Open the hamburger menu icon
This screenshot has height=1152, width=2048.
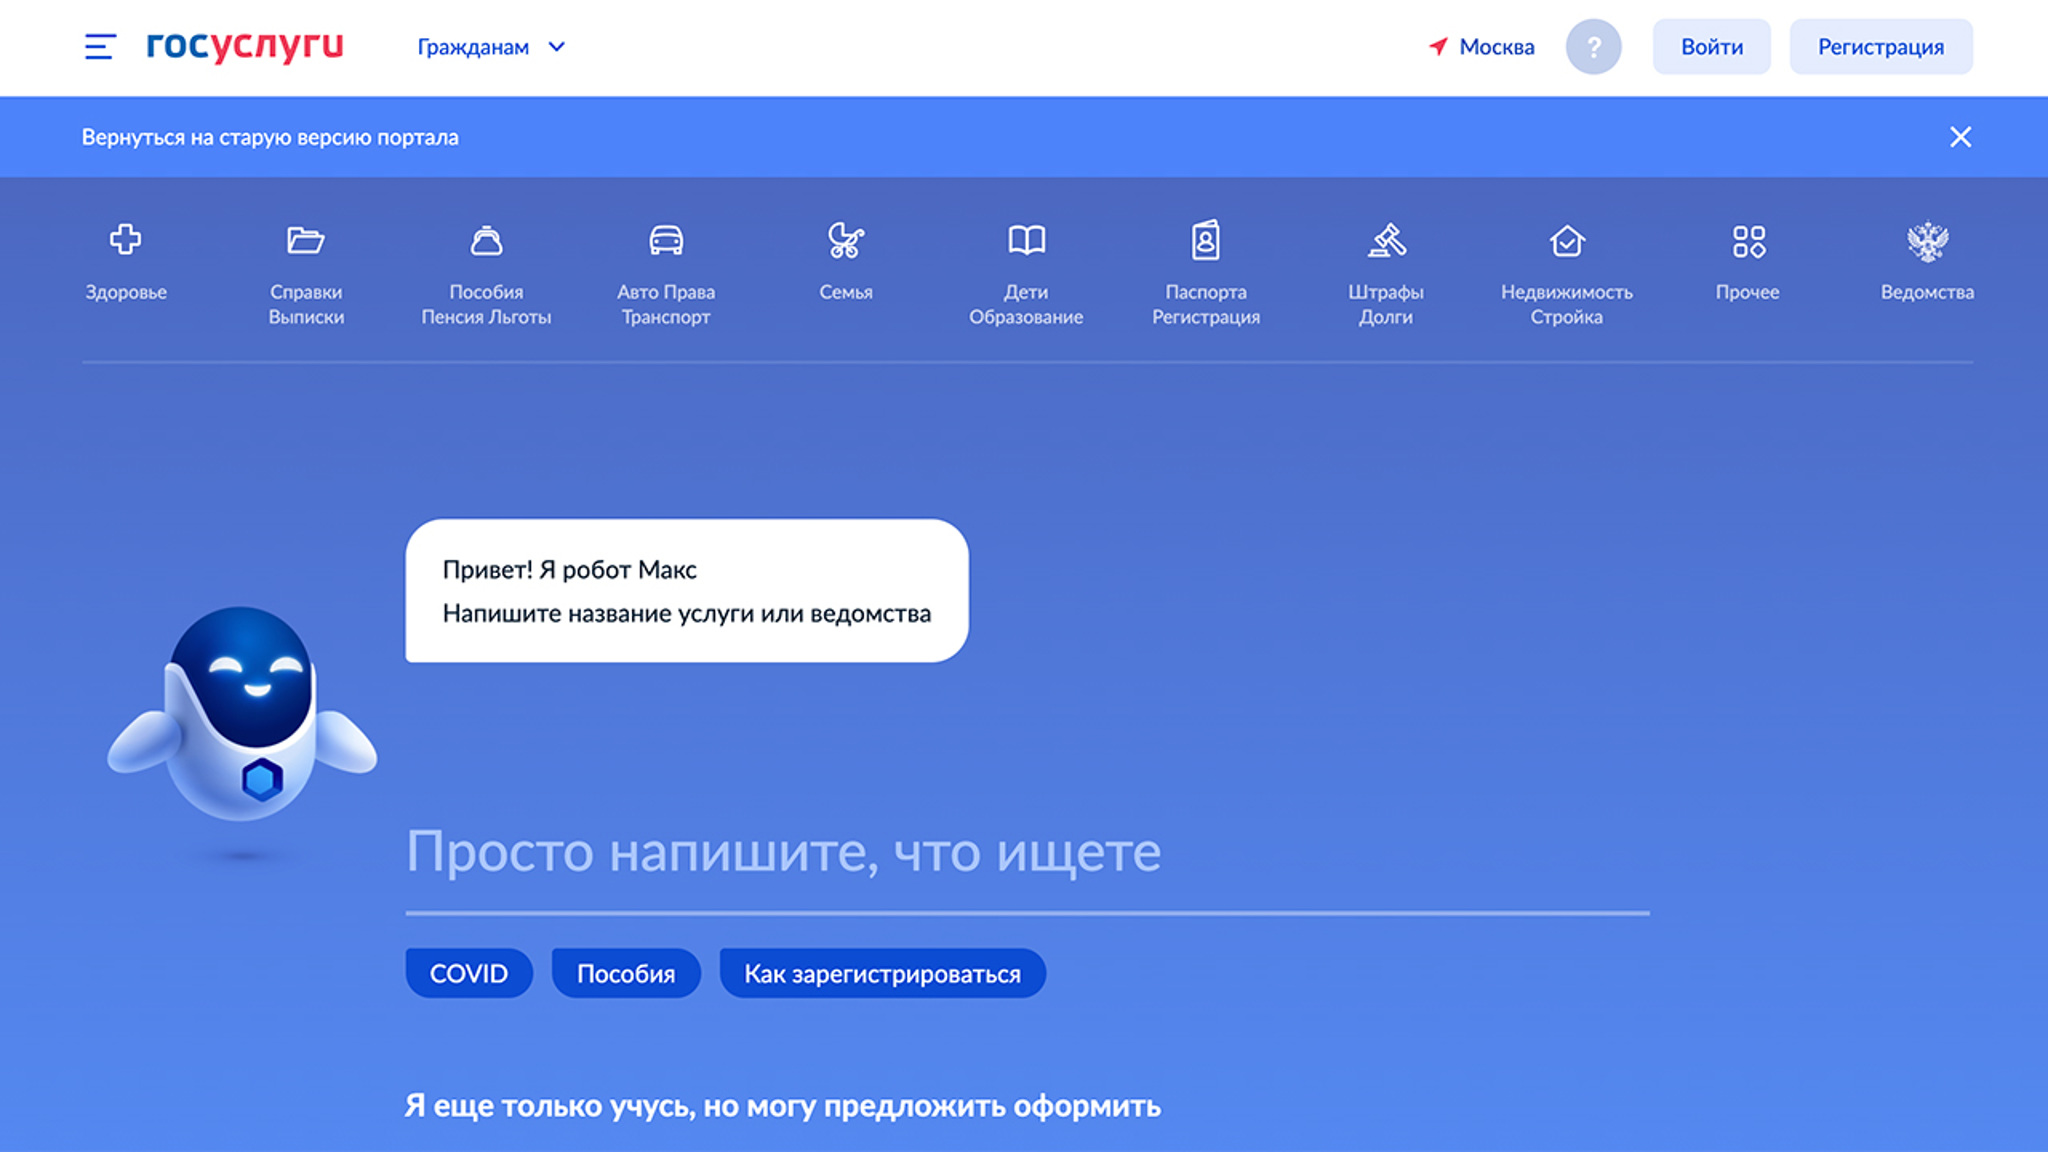click(x=100, y=47)
